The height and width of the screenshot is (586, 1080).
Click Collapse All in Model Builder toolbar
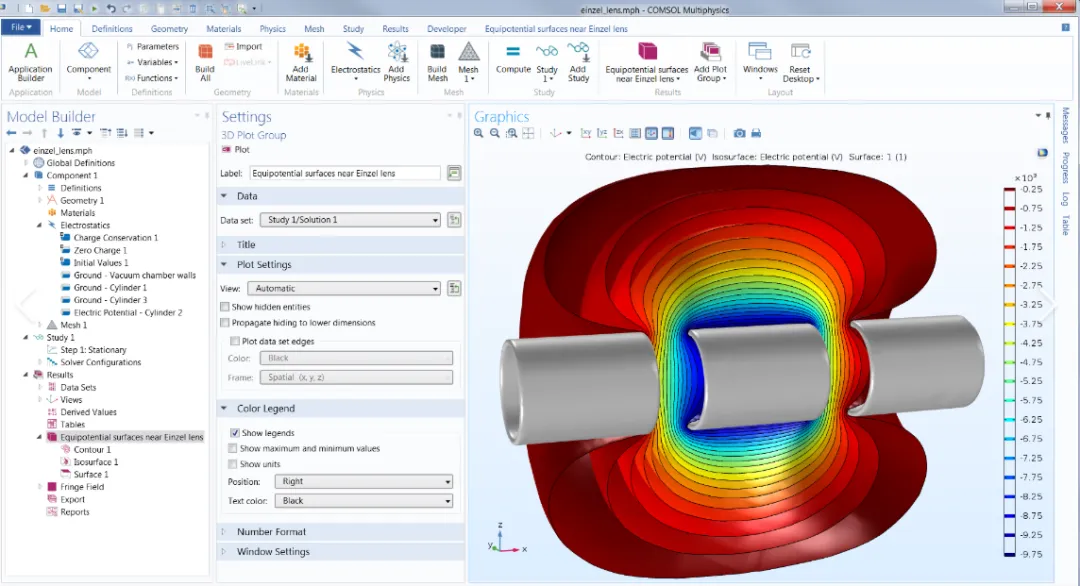(x=105, y=133)
